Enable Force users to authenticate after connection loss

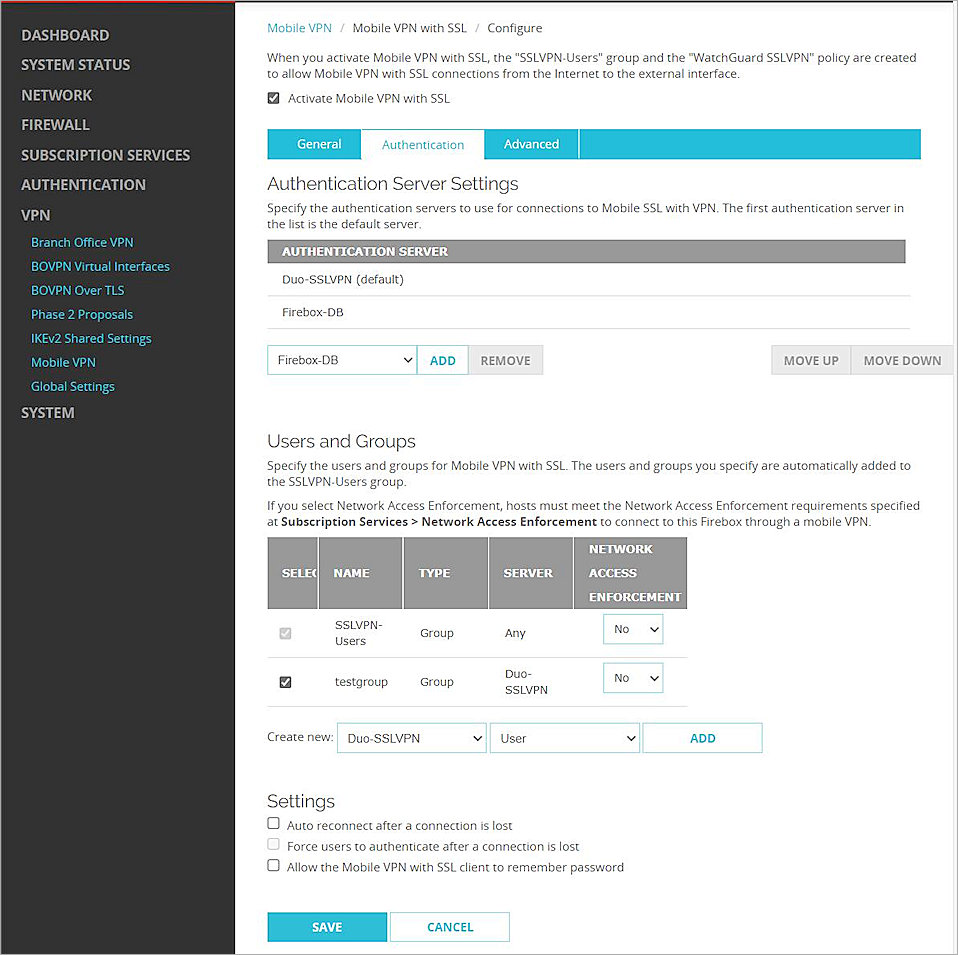coord(273,845)
